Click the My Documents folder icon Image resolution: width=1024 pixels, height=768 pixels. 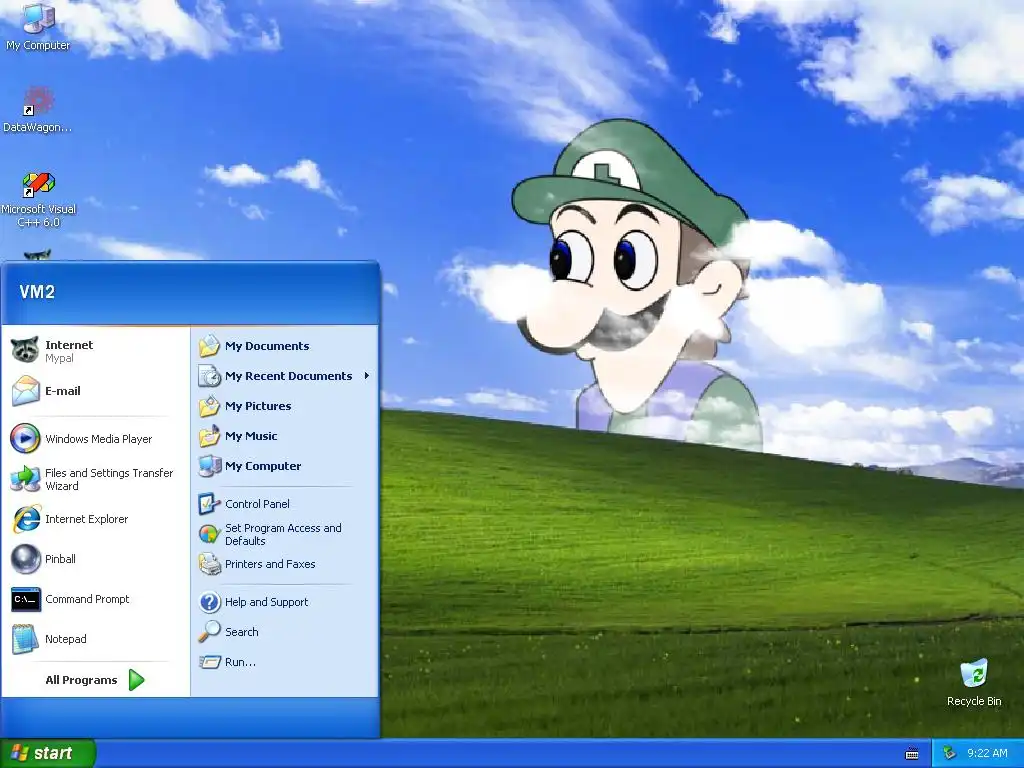(209, 345)
